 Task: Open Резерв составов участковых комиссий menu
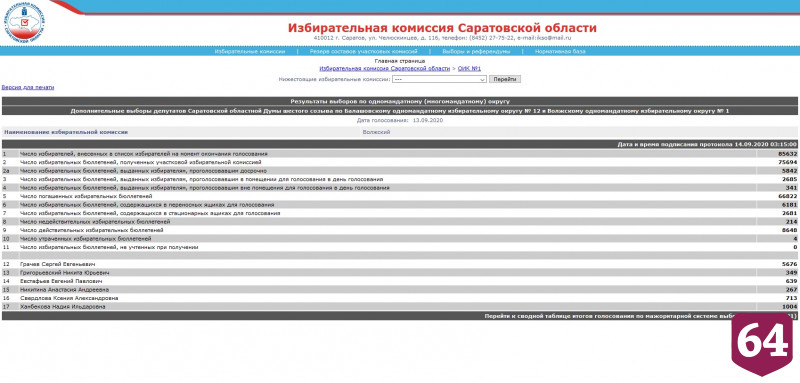click(x=363, y=52)
